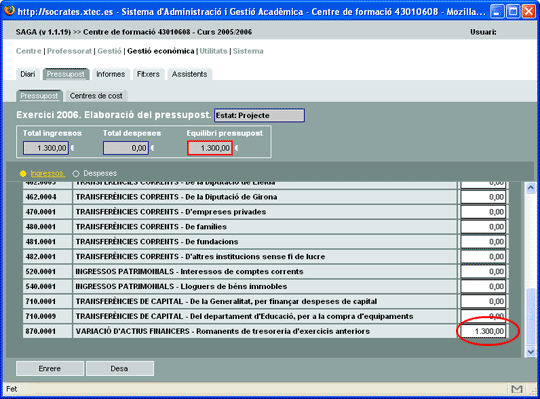Image resolution: width=540 pixels, height=399 pixels.
Task: Click the Estat: Projecte field
Action: pos(259,115)
